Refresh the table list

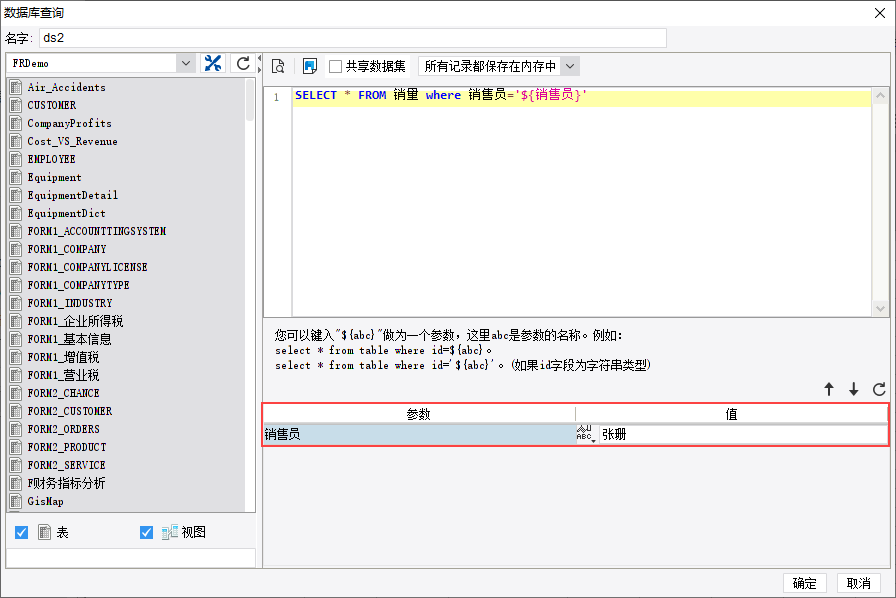[x=243, y=63]
